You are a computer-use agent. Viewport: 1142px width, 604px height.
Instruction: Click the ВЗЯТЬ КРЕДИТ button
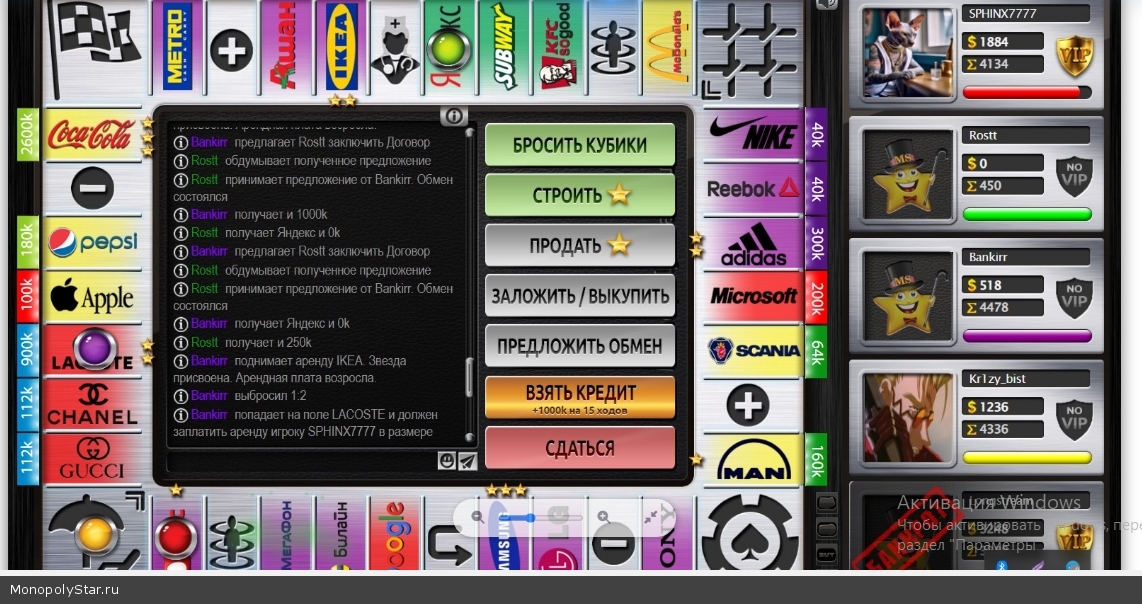click(x=580, y=397)
